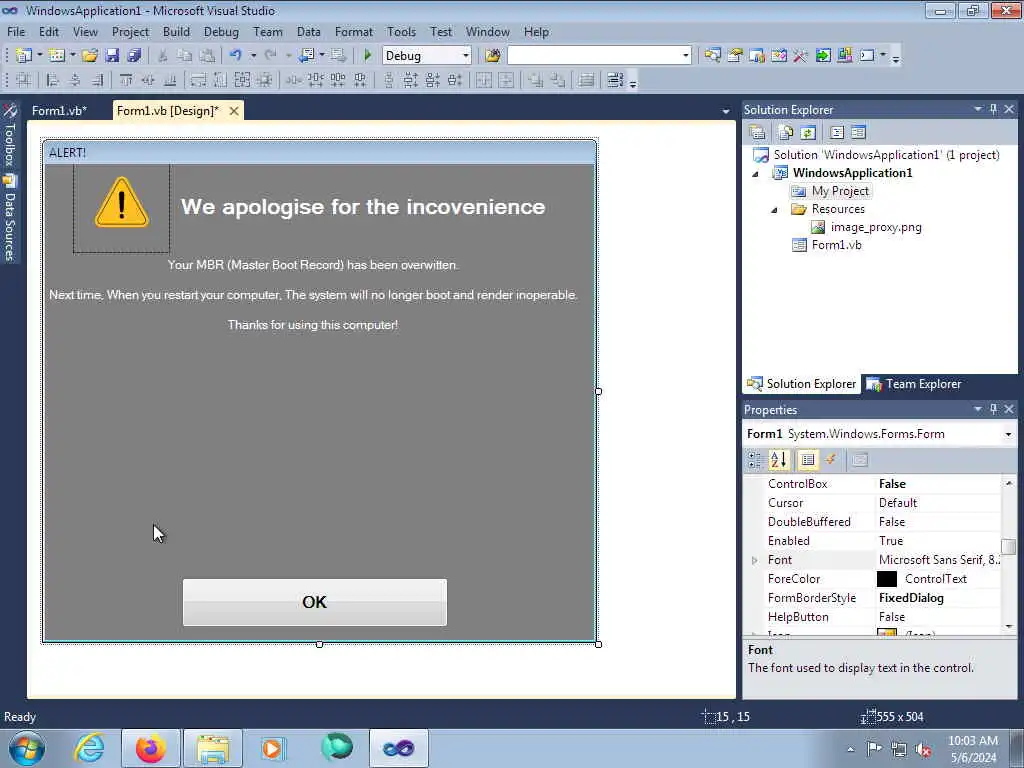1024x768 pixels.
Task: Toggle Categorized view in Properties panel
Action: tap(755, 460)
